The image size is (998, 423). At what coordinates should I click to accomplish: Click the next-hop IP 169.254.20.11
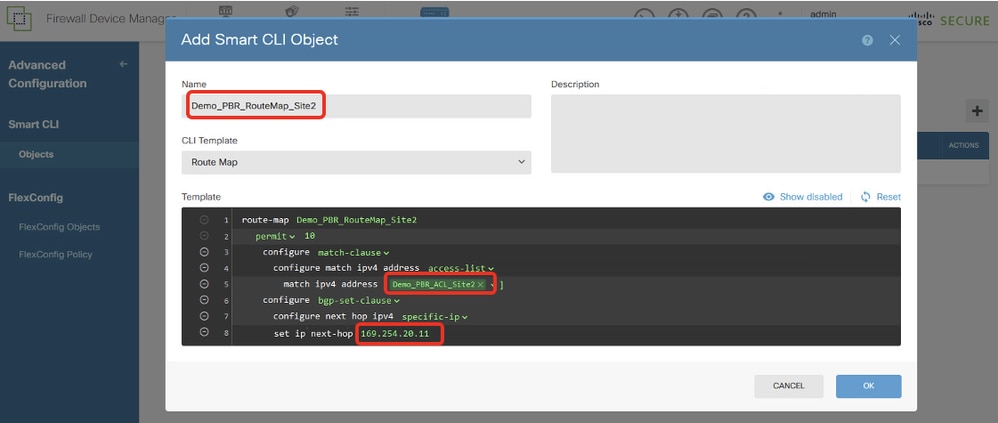tap(395, 333)
